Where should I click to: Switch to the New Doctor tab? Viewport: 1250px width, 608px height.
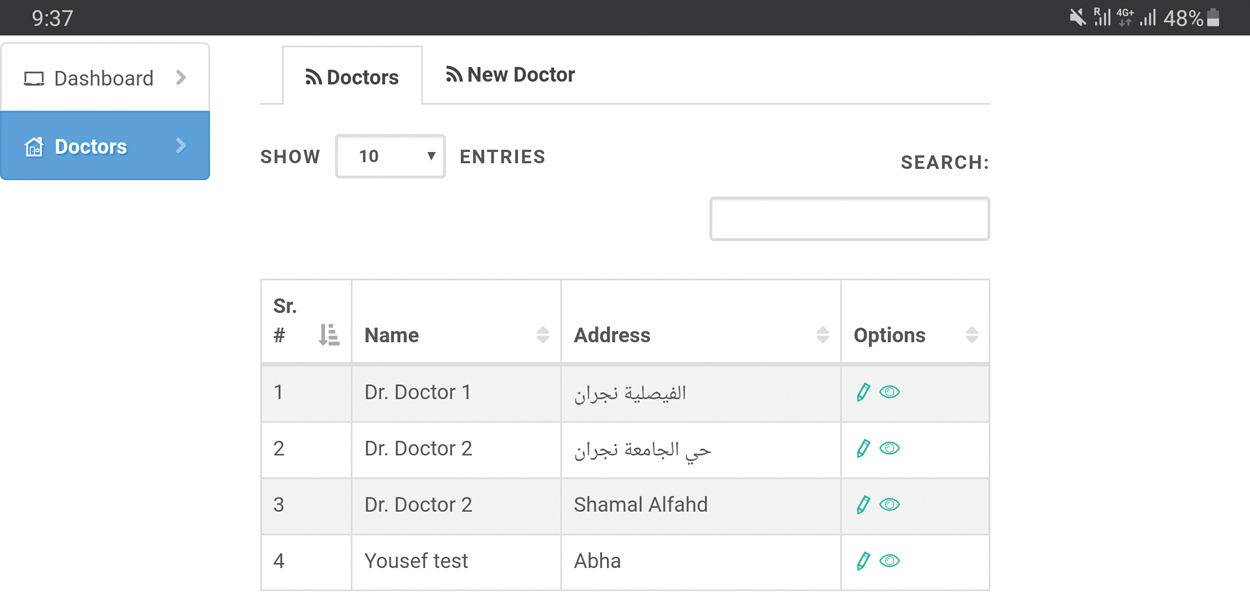click(510, 75)
